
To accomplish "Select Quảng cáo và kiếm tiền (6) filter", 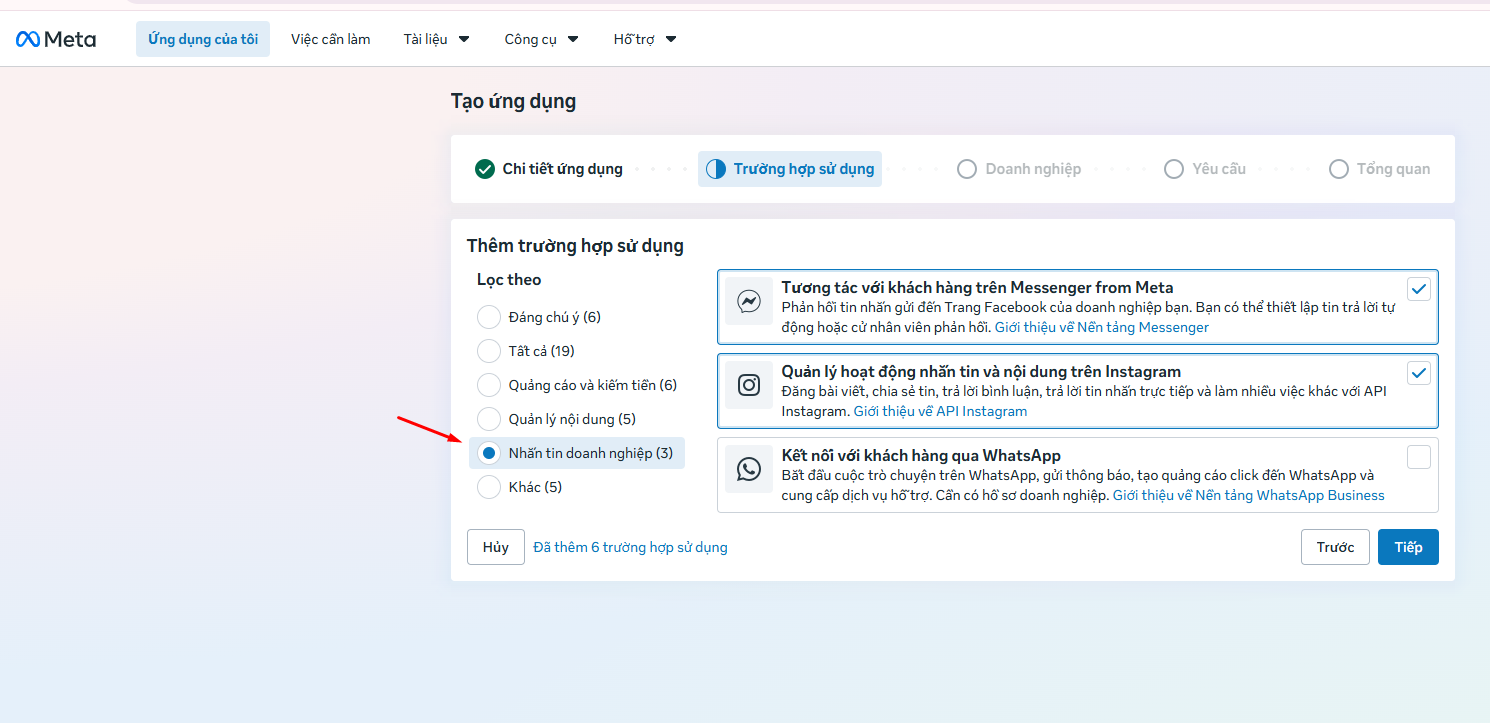I will (x=489, y=385).
